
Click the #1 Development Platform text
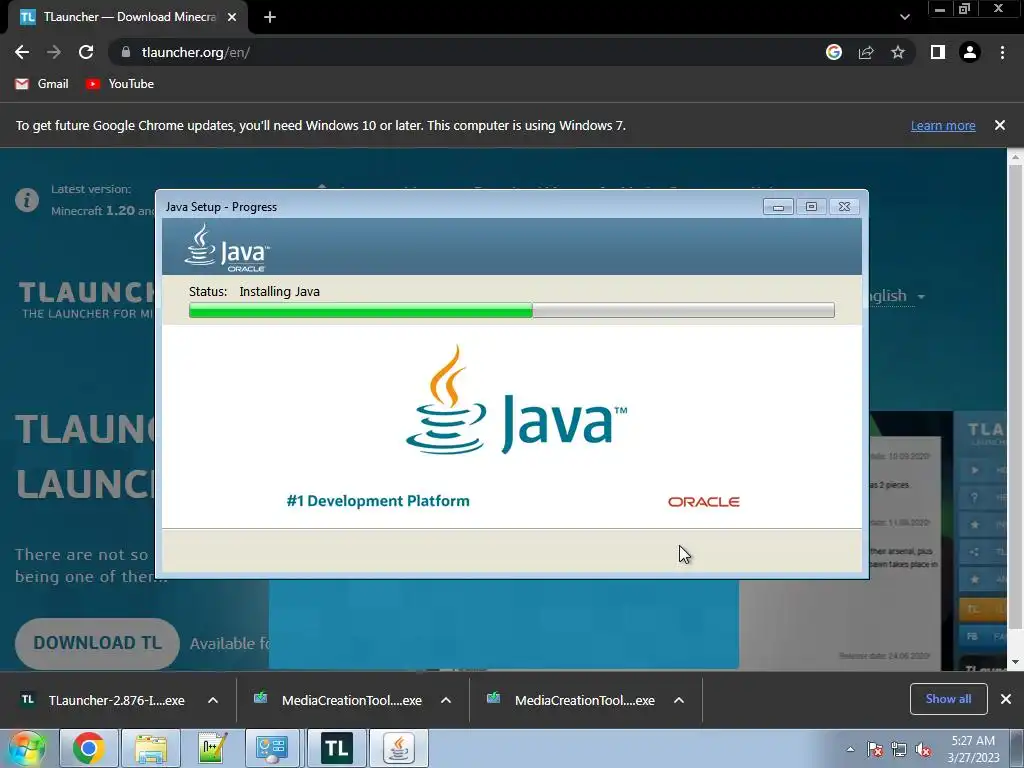coord(377,501)
